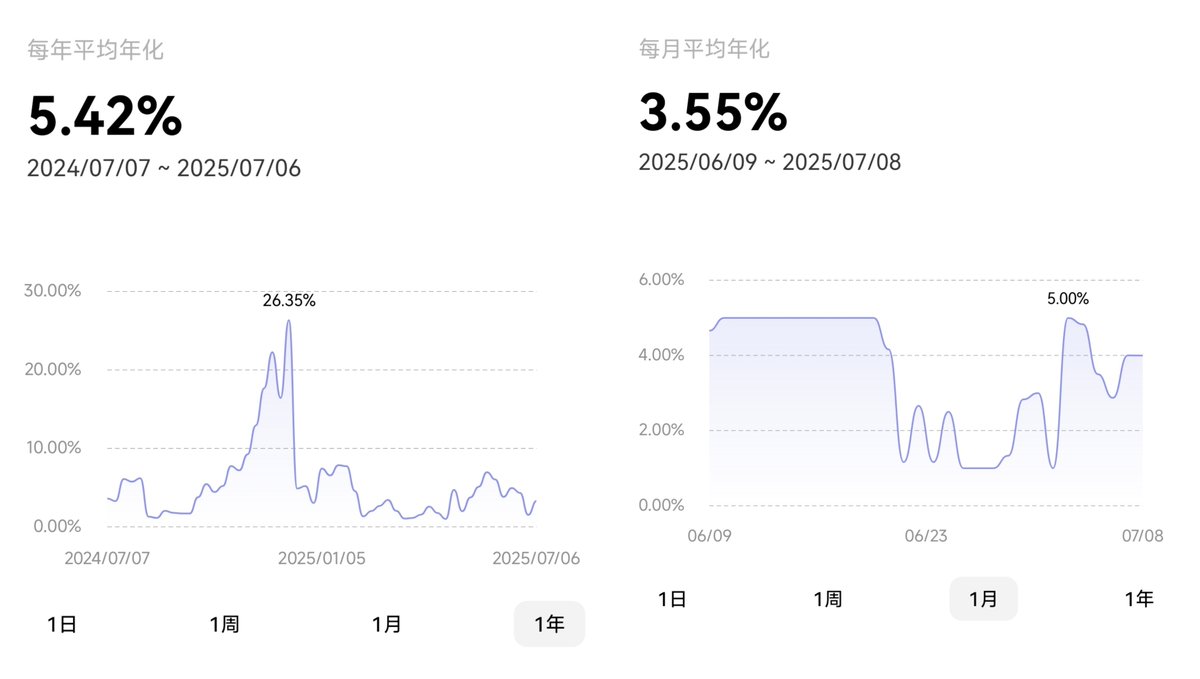The width and height of the screenshot is (1200, 679).
Task: Click the 2024/07/07 x-axis label
Action: [x=107, y=558]
